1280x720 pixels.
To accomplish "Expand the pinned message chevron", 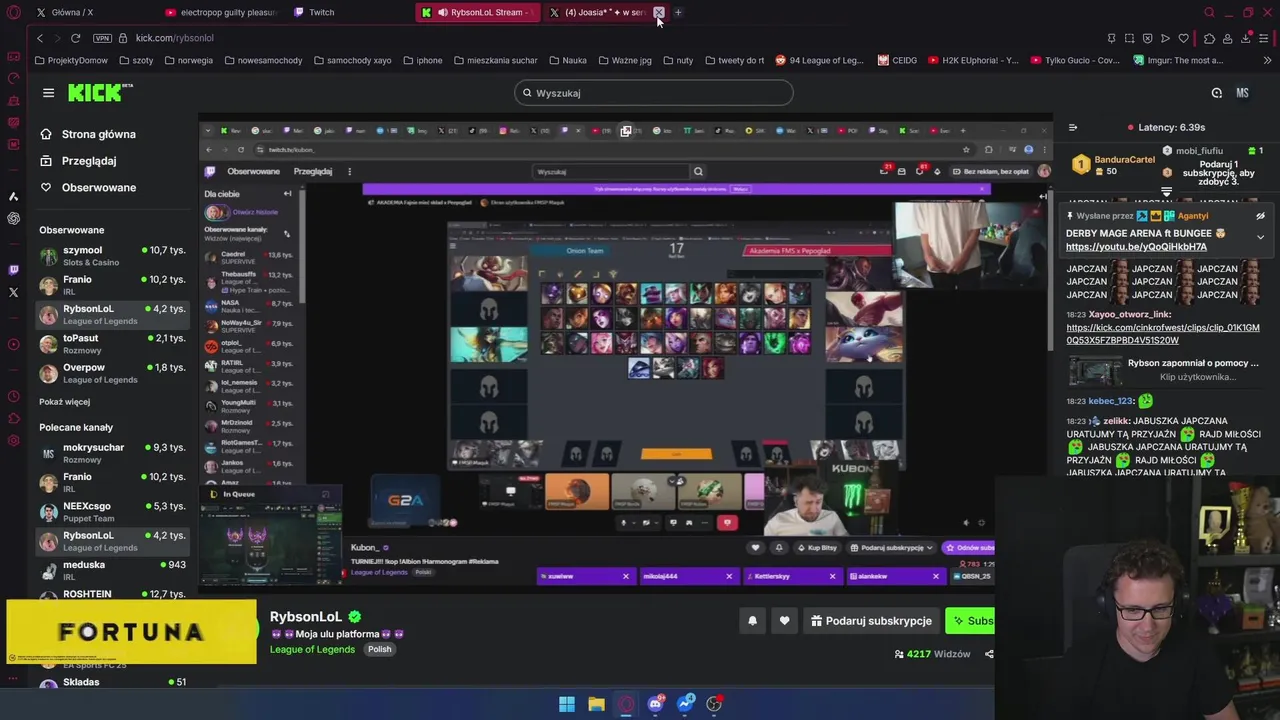I will point(1260,237).
